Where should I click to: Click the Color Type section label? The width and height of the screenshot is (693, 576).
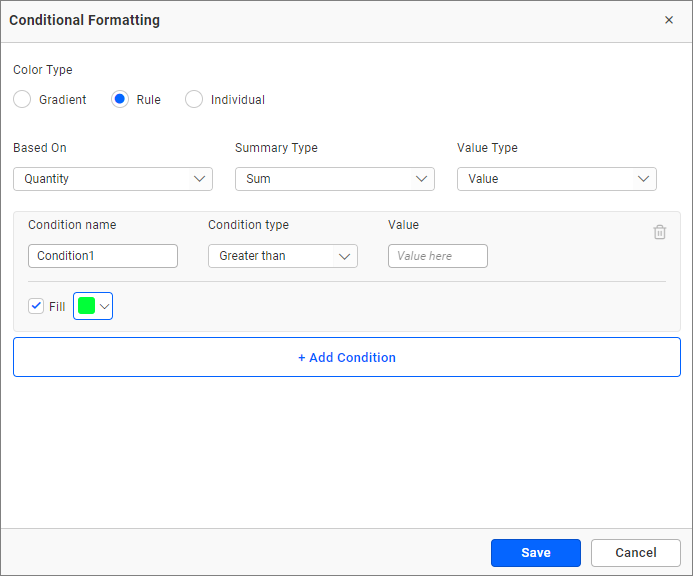[43, 70]
